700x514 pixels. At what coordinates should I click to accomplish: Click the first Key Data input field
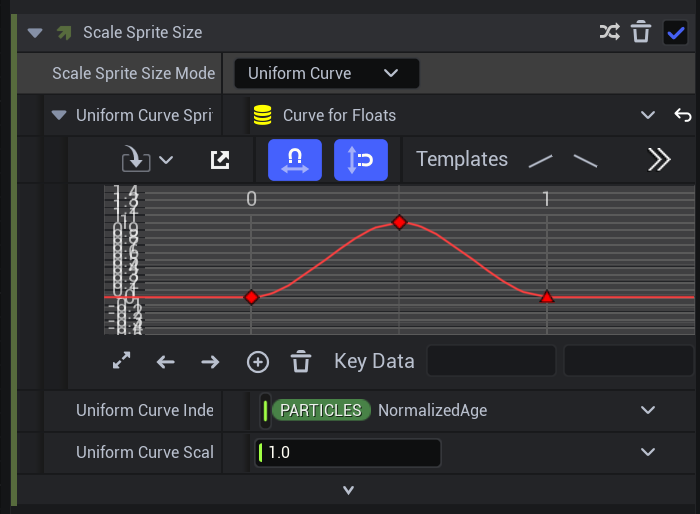pyautogui.click(x=491, y=361)
